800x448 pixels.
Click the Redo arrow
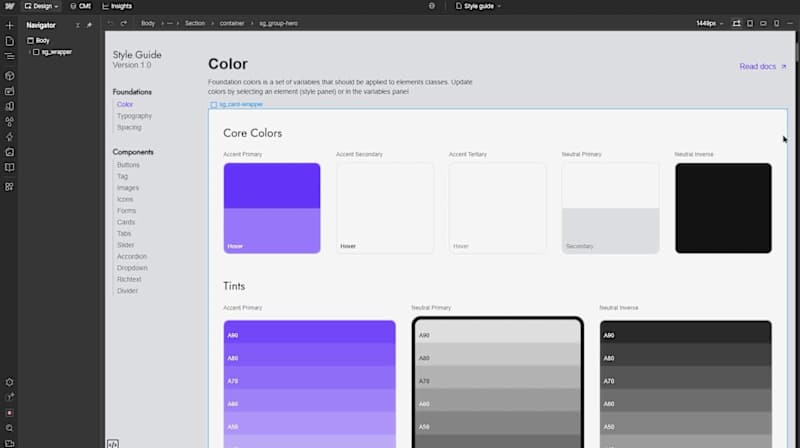pos(123,23)
